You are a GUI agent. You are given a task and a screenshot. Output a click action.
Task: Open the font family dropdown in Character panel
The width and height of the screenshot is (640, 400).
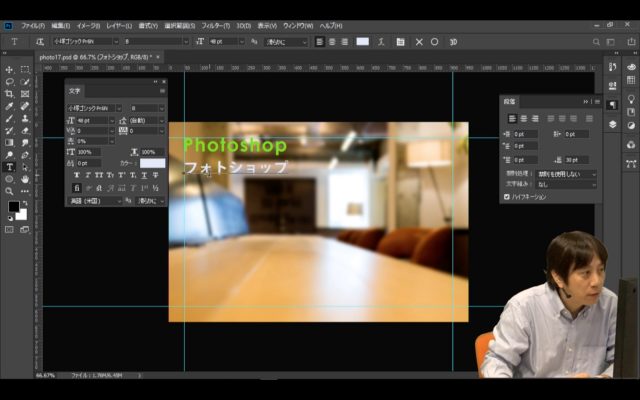click(x=94, y=108)
